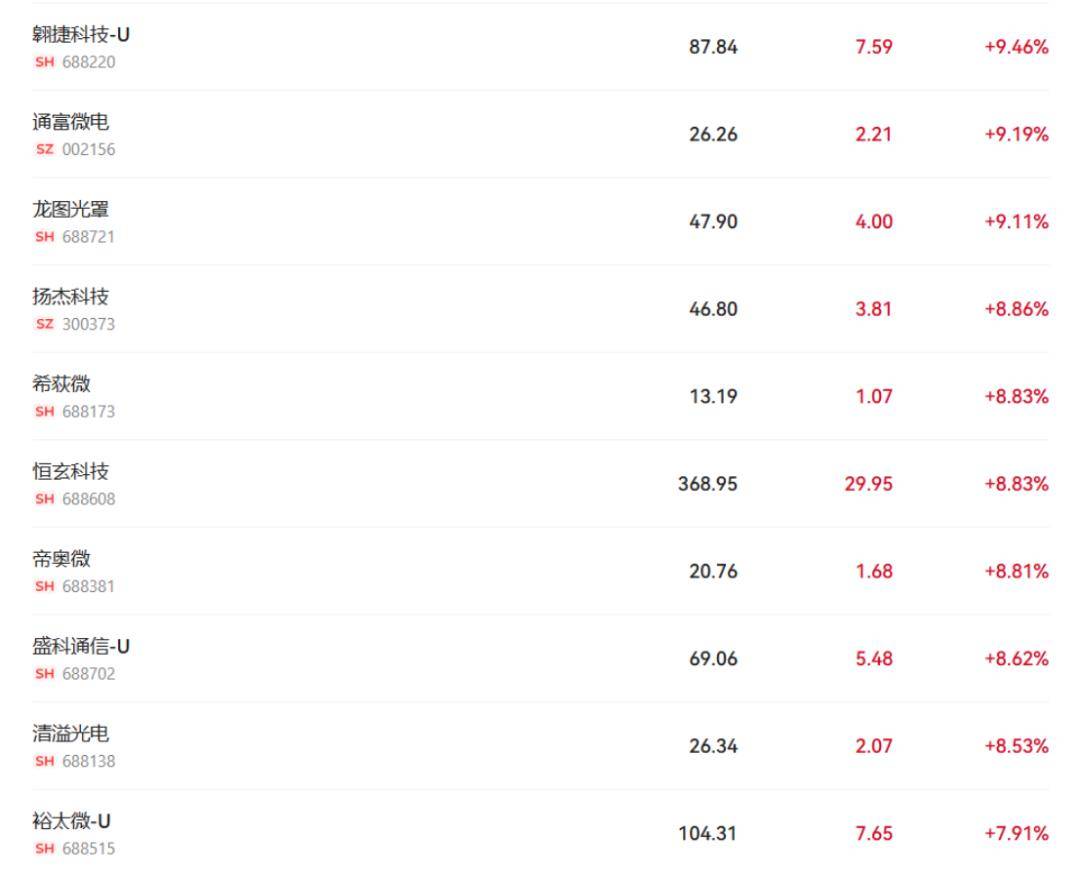Select 恒玄科技 stock name
This screenshot has height=874, width=1080.
[70, 472]
